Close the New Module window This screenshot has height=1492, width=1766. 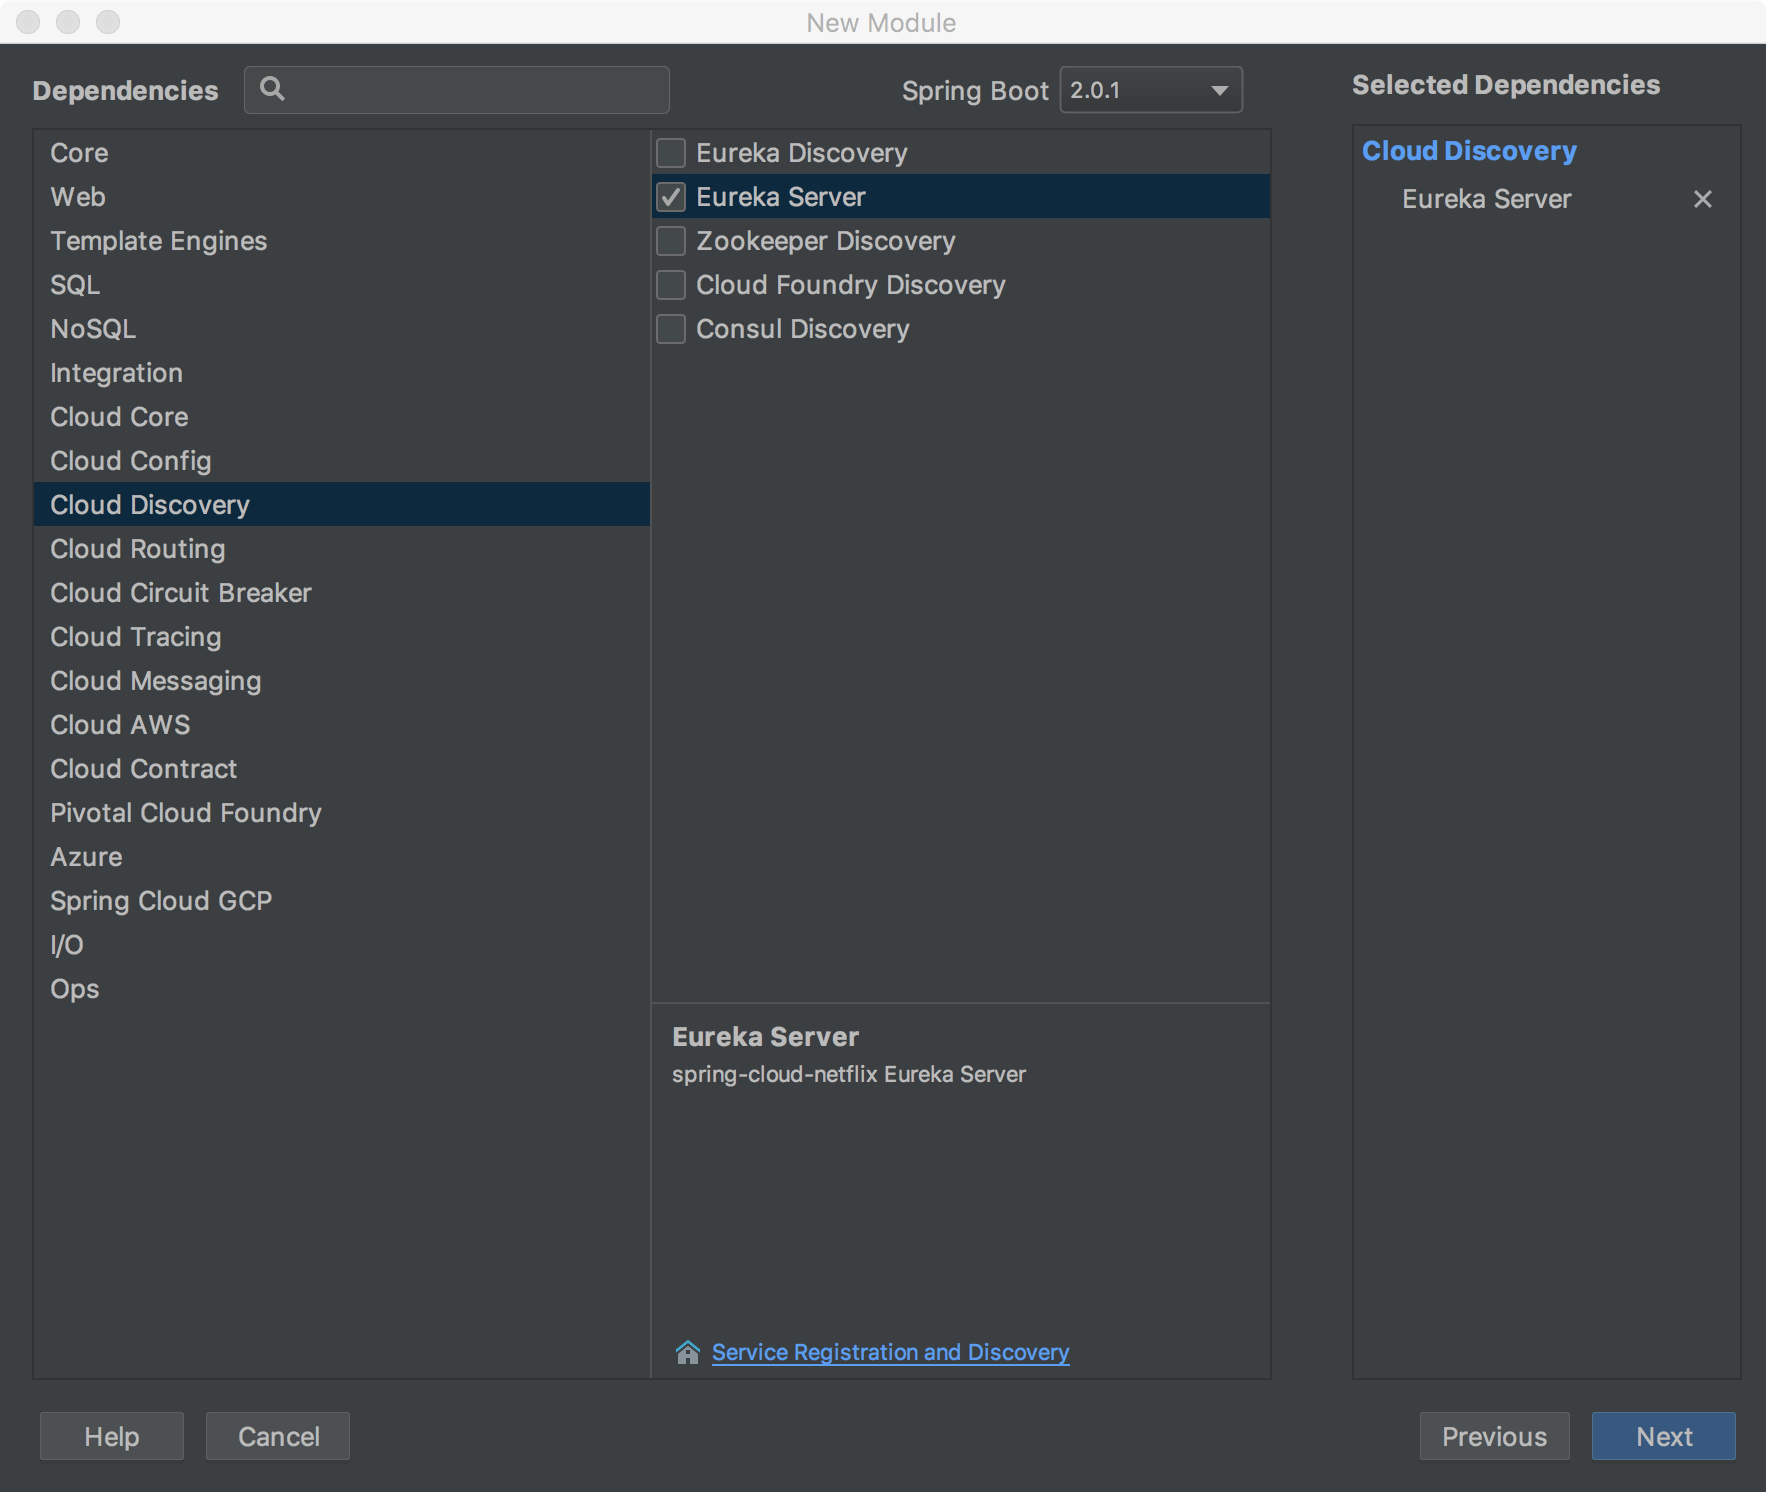pos(28,22)
